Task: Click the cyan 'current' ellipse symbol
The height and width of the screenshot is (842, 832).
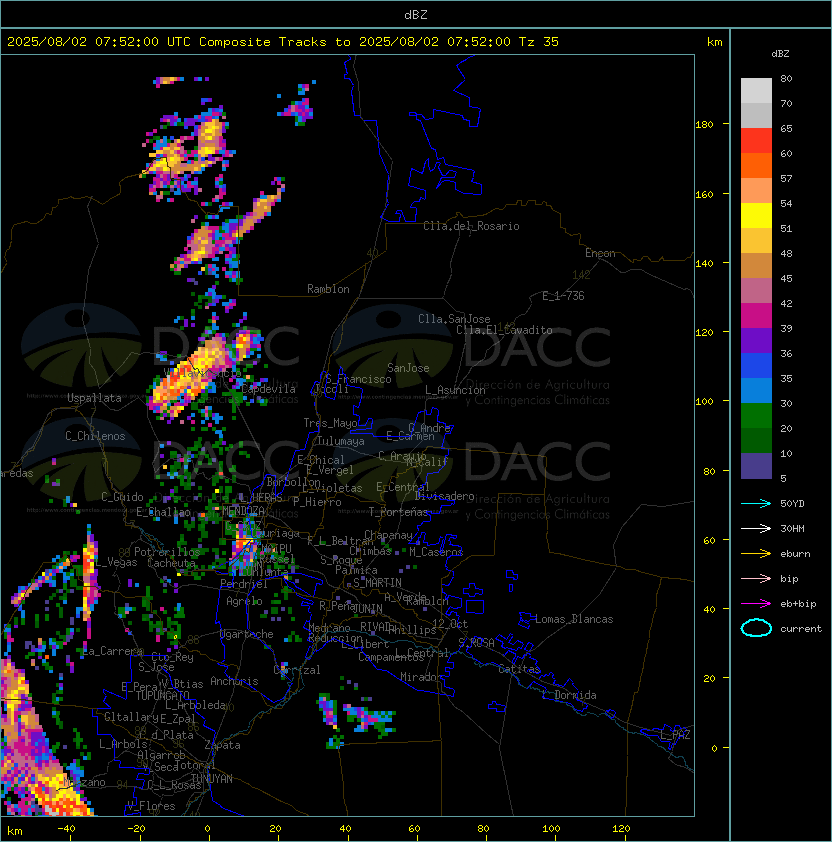Action: (756, 628)
